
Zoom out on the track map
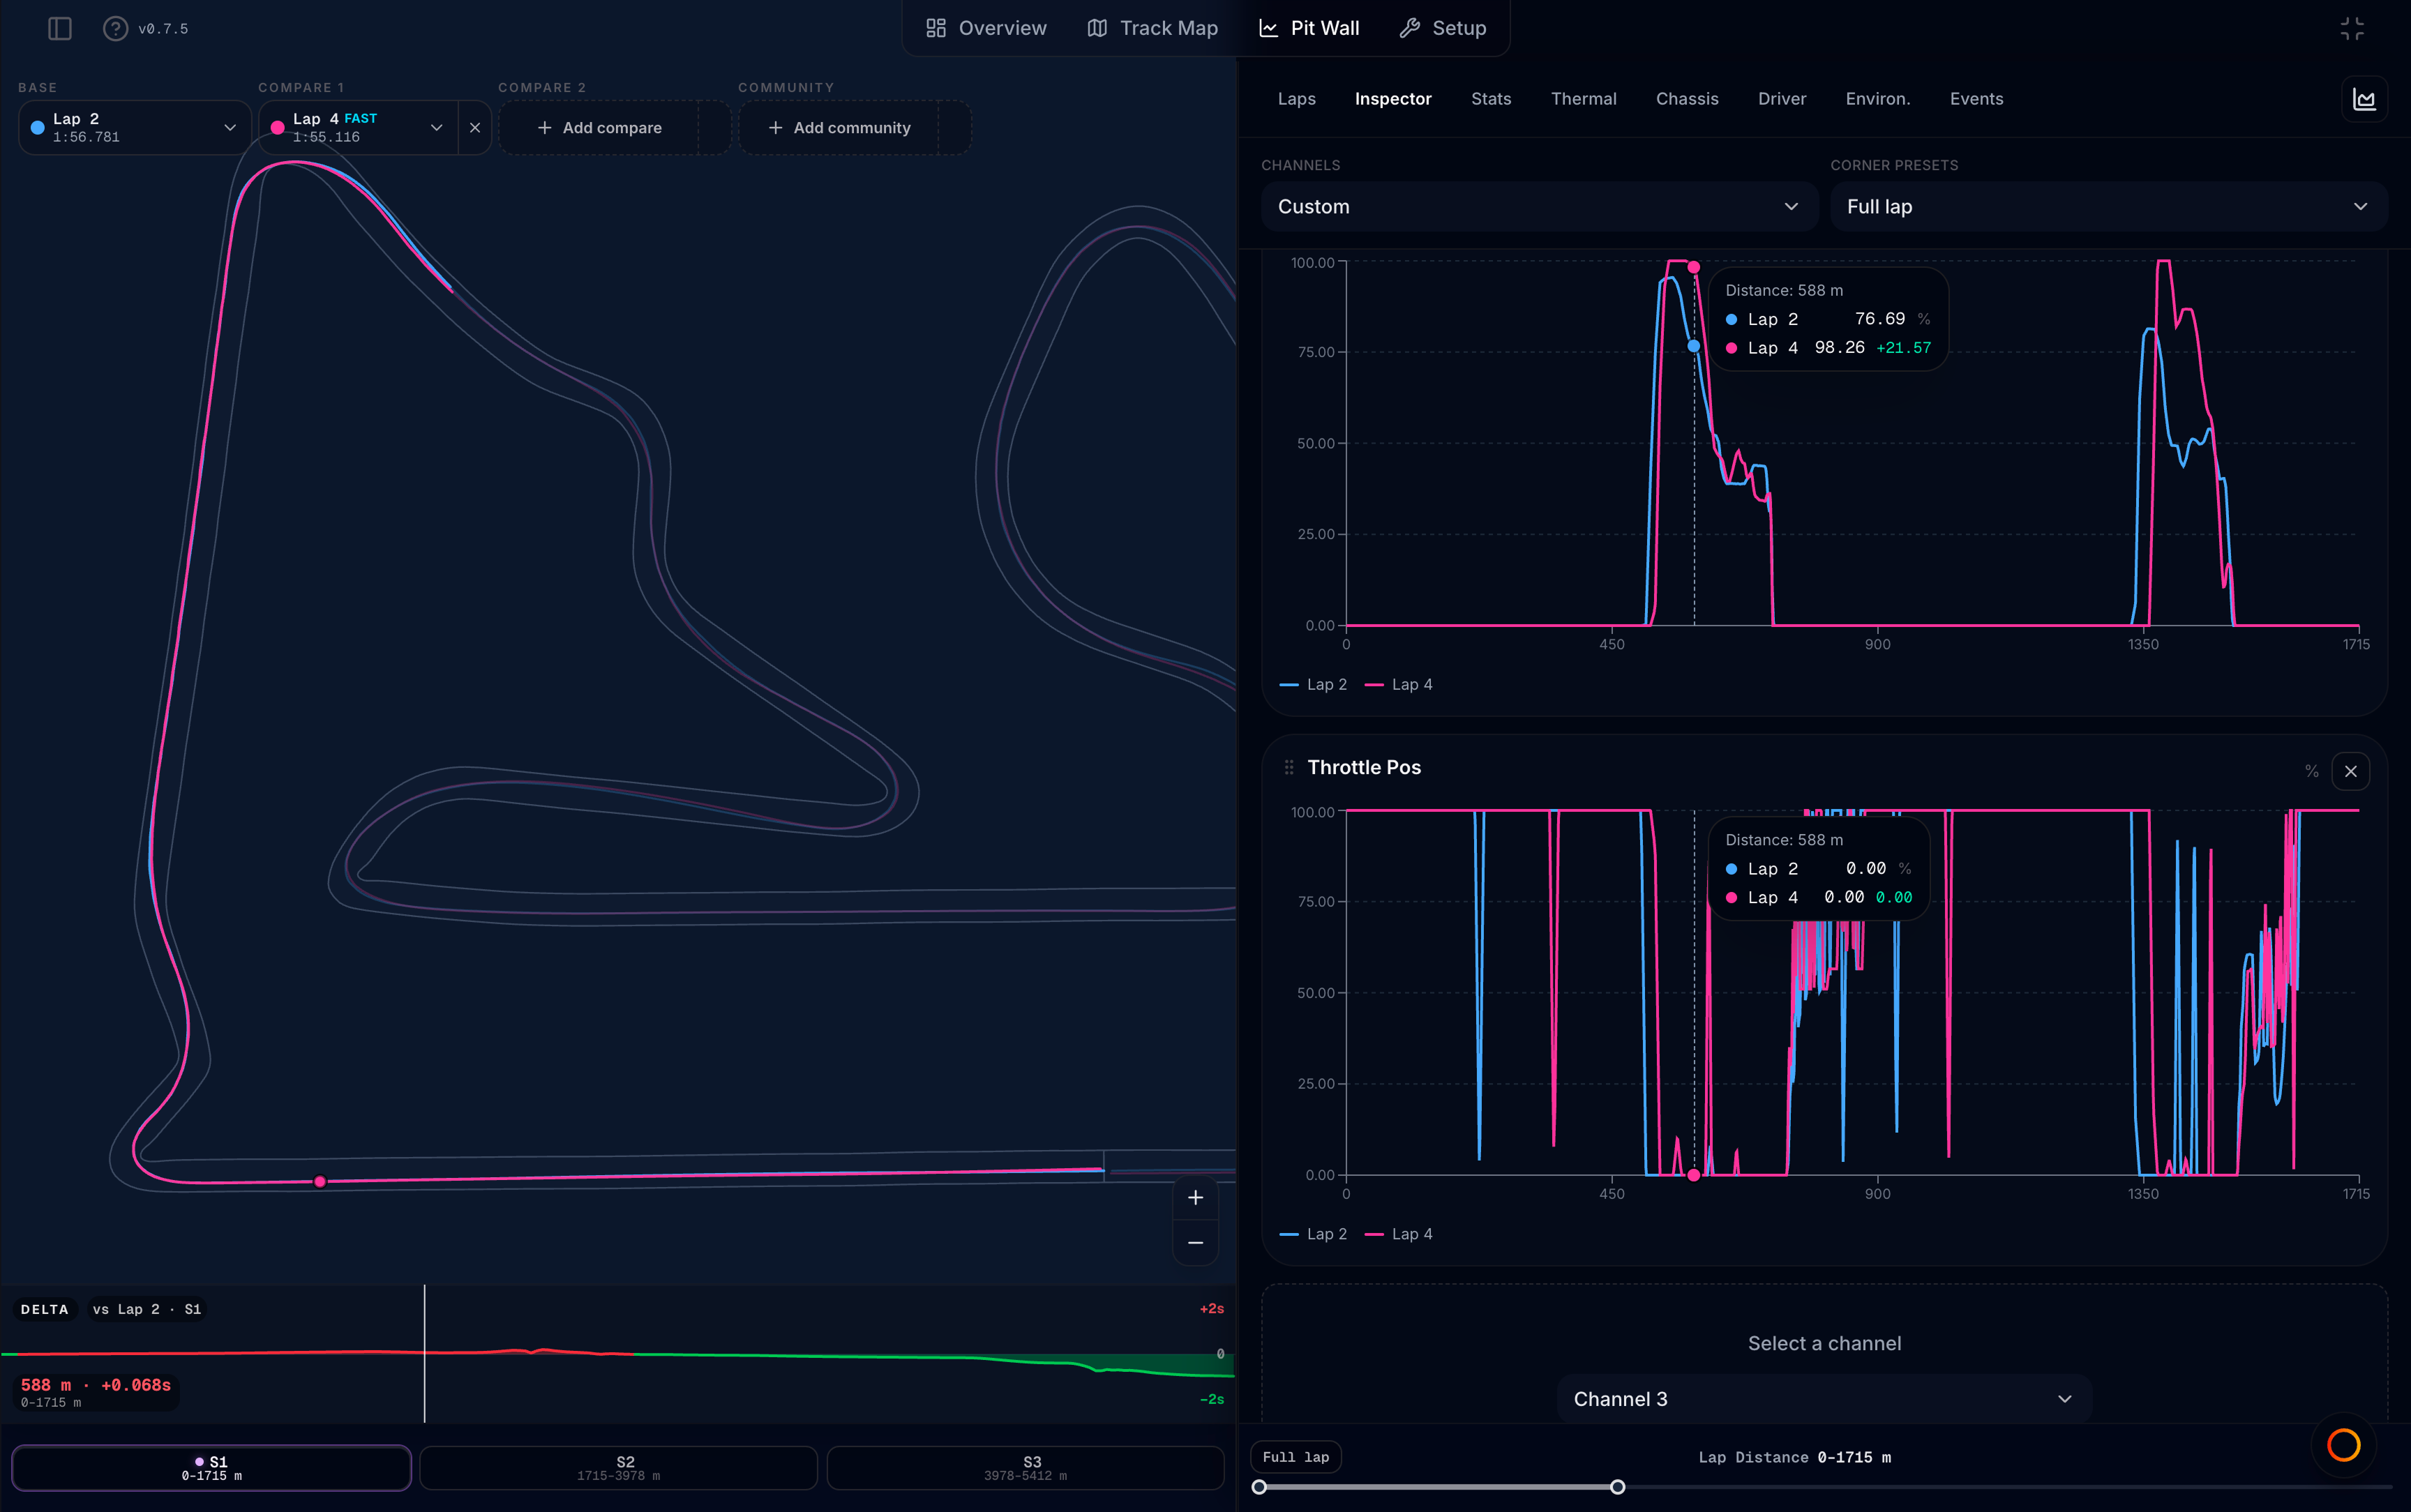[x=1195, y=1242]
